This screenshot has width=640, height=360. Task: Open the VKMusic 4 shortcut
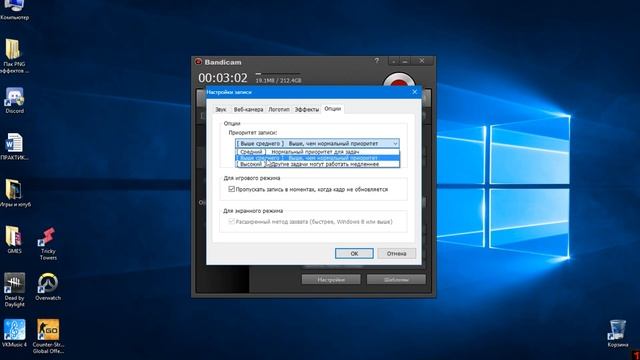click(x=14, y=333)
